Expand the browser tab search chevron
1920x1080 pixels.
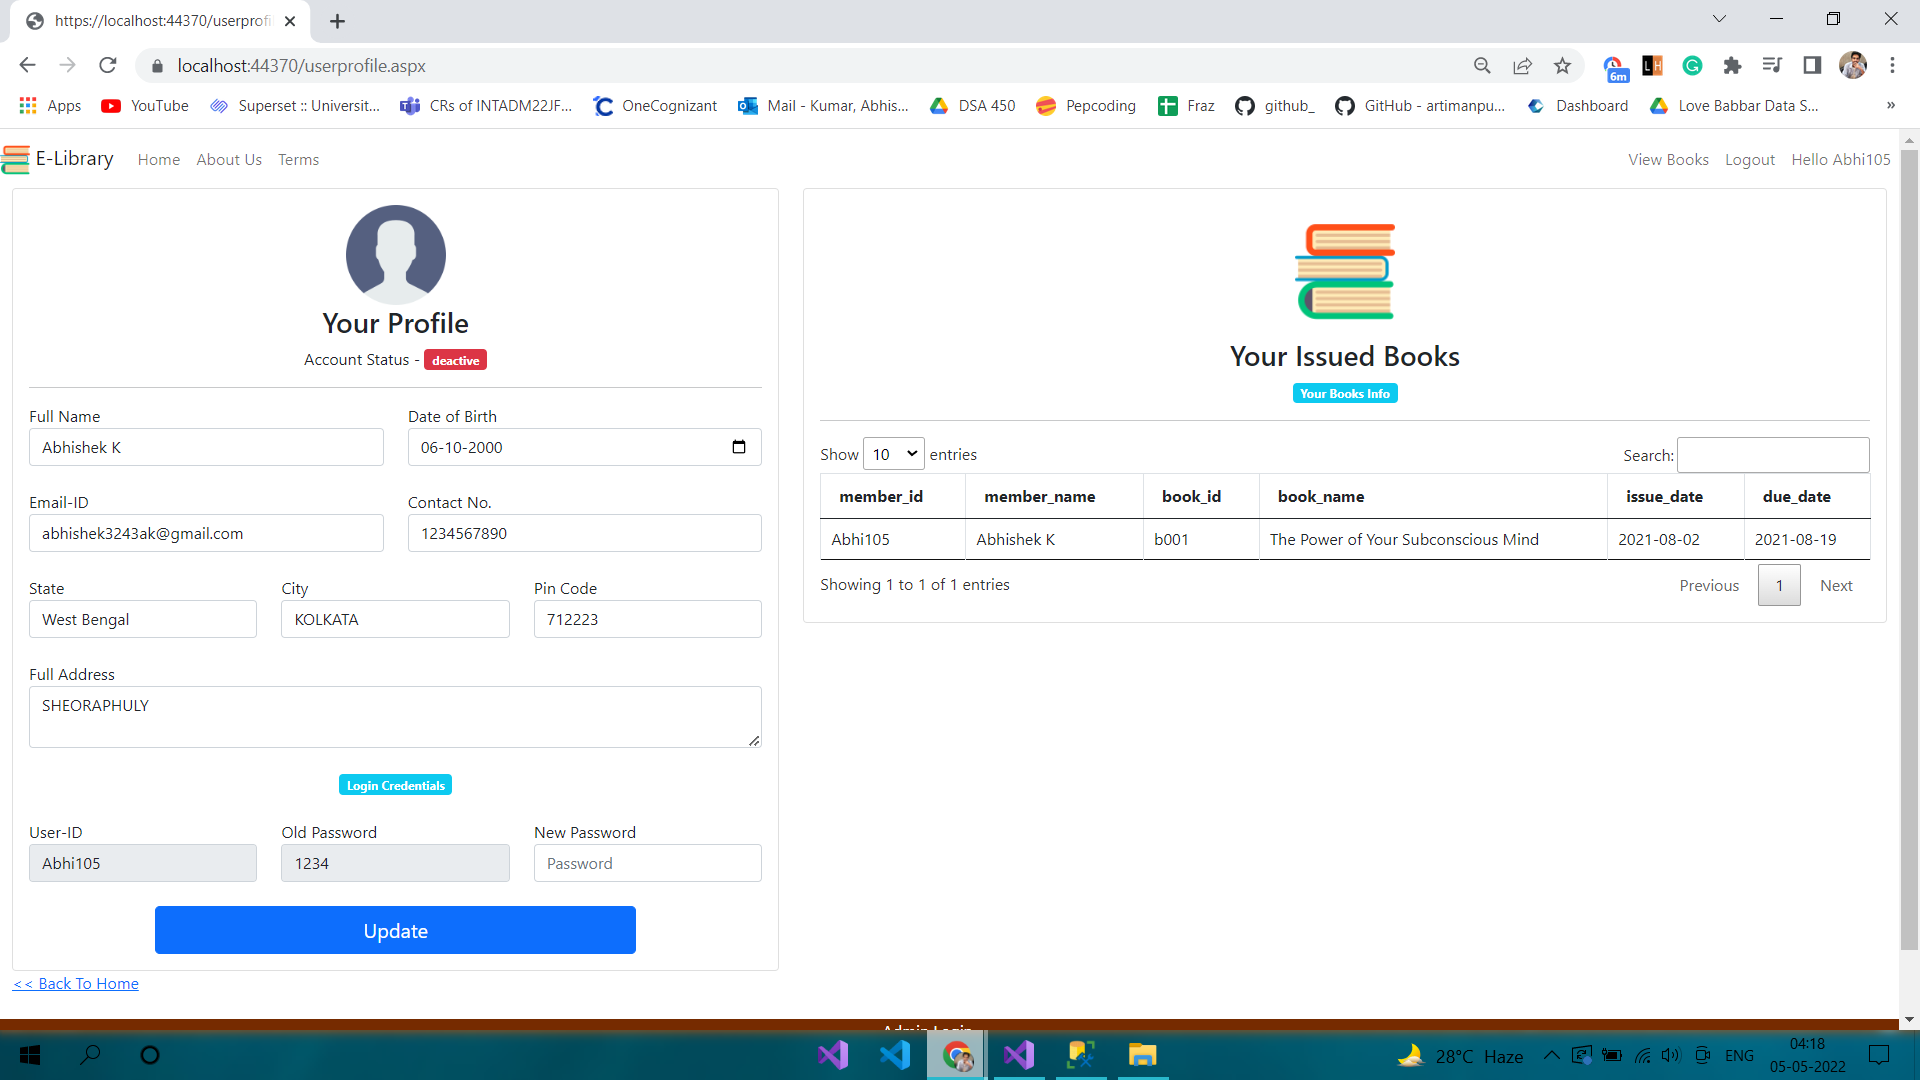click(x=1719, y=18)
